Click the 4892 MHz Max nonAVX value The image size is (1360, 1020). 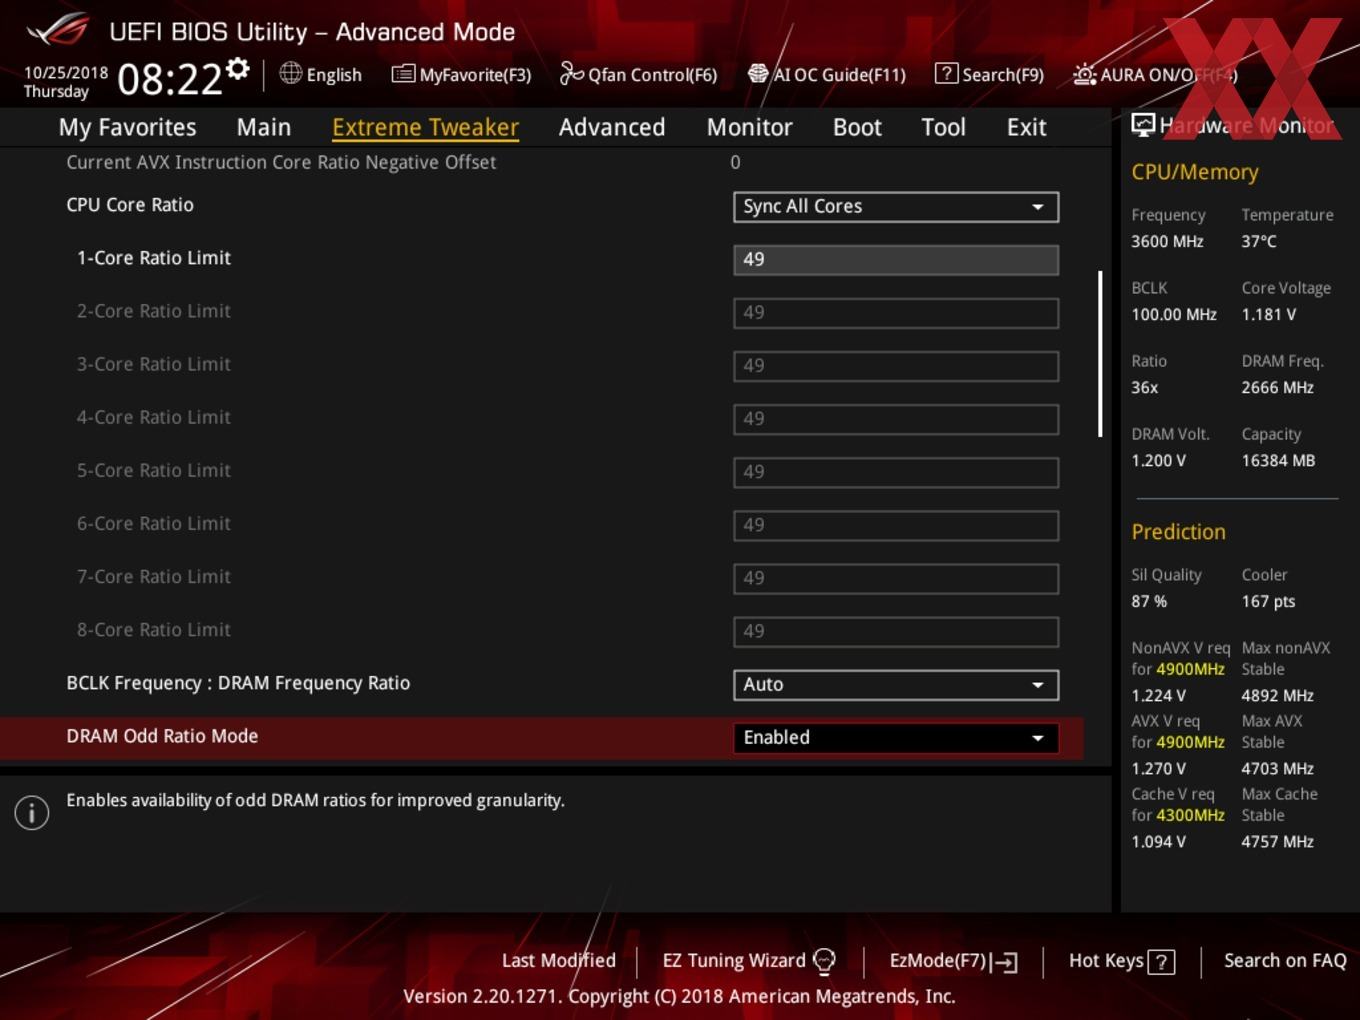click(x=1277, y=695)
